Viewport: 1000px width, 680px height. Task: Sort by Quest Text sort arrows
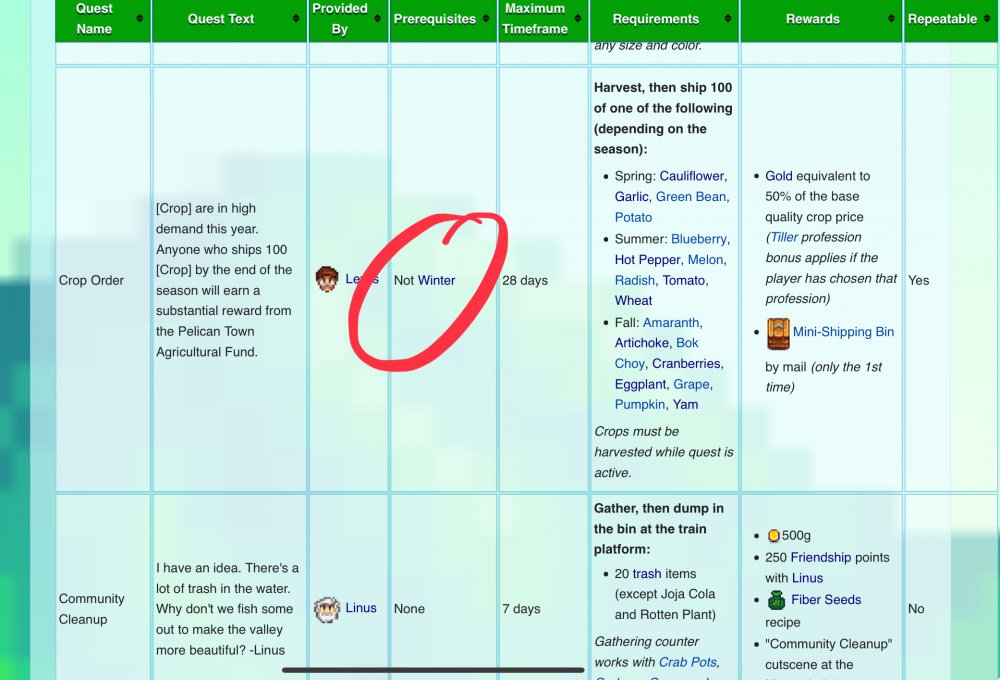[296, 19]
